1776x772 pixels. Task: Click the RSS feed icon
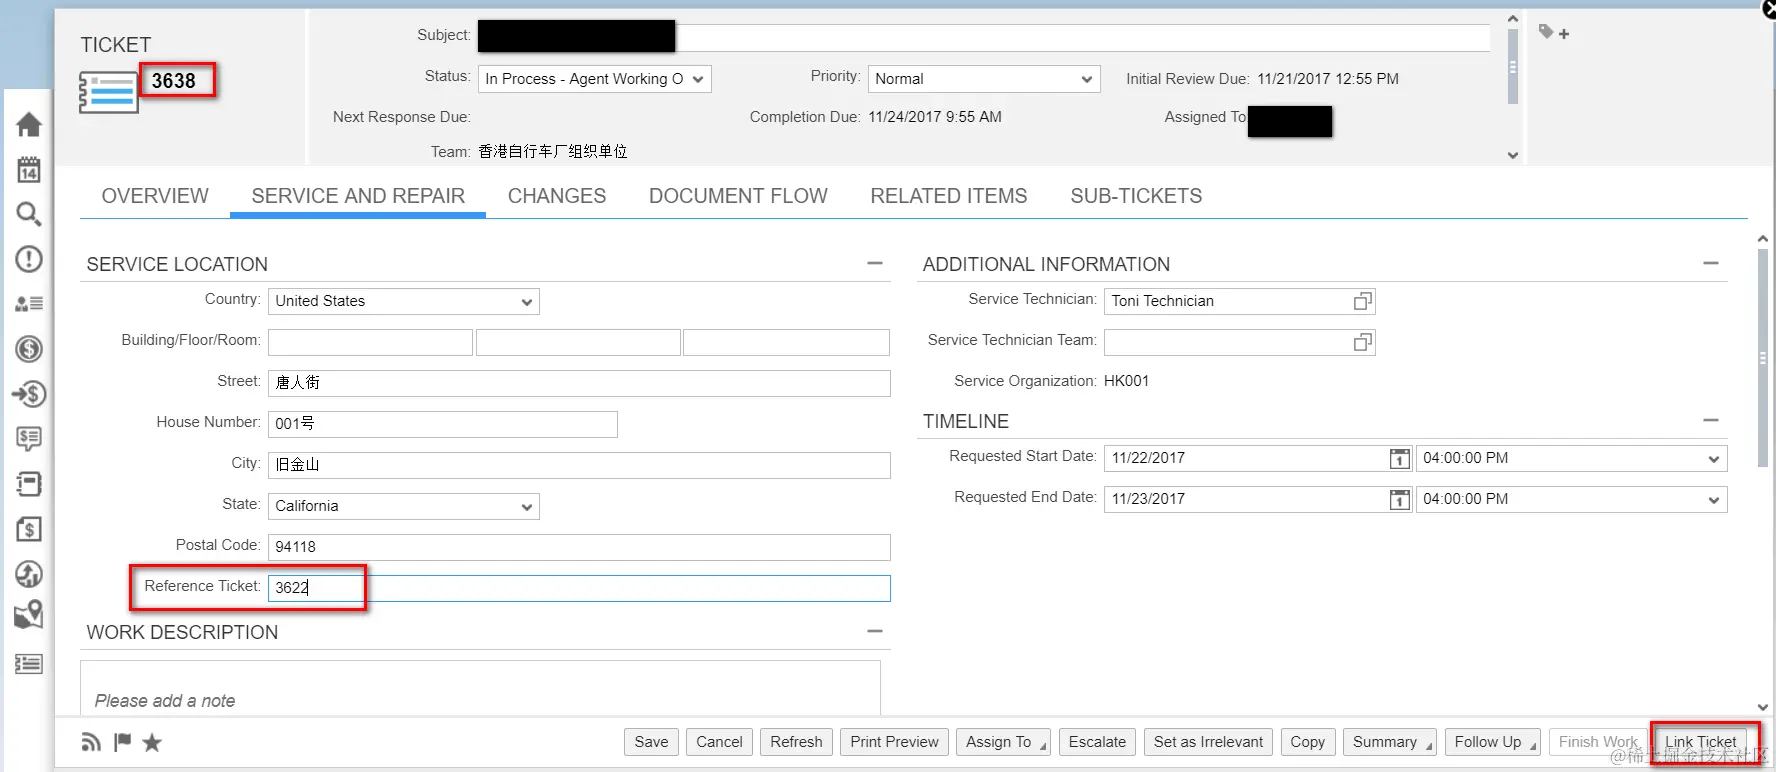coord(91,742)
